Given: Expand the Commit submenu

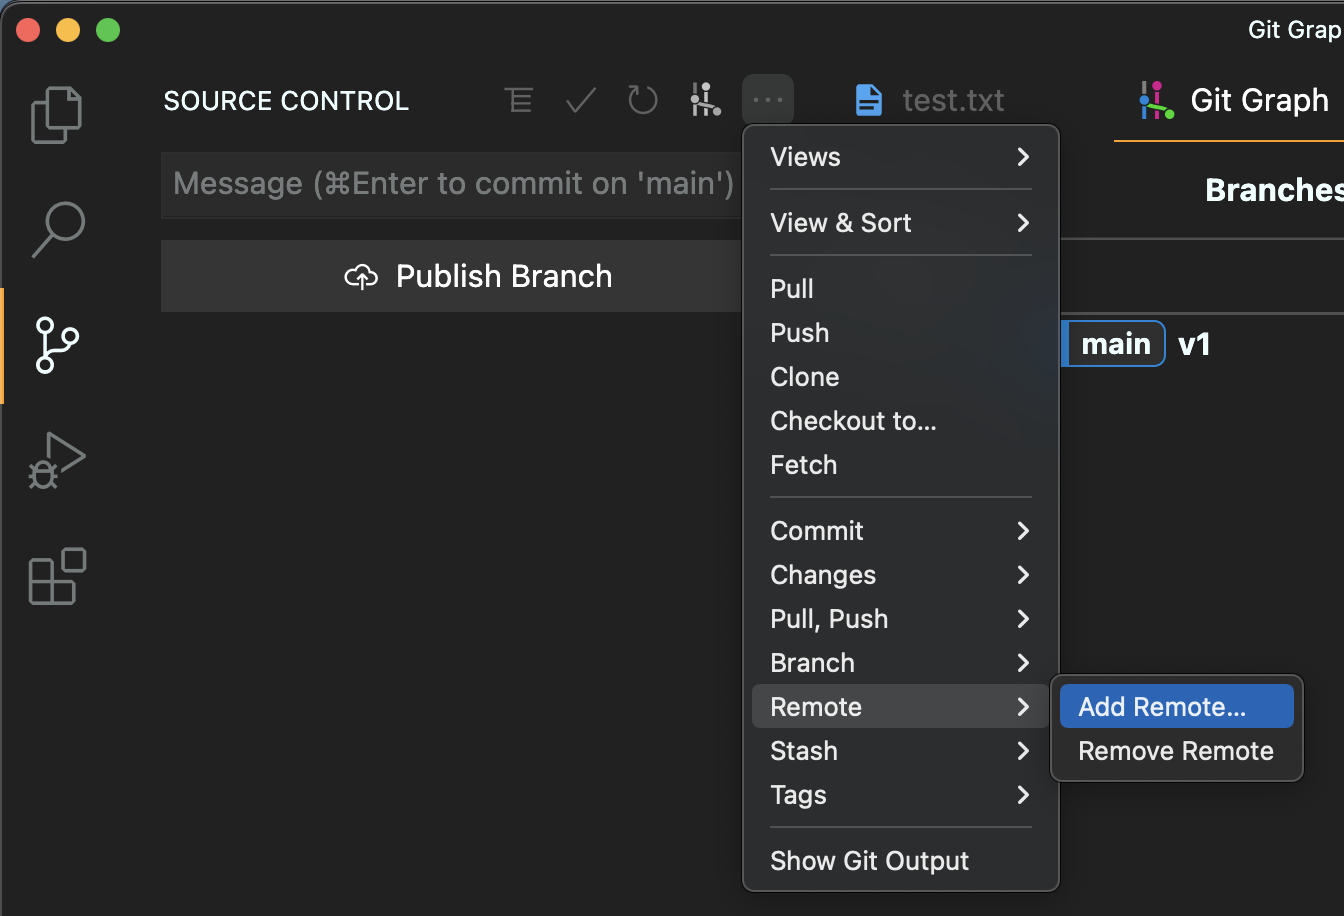Looking at the screenshot, I should [x=900, y=531].
